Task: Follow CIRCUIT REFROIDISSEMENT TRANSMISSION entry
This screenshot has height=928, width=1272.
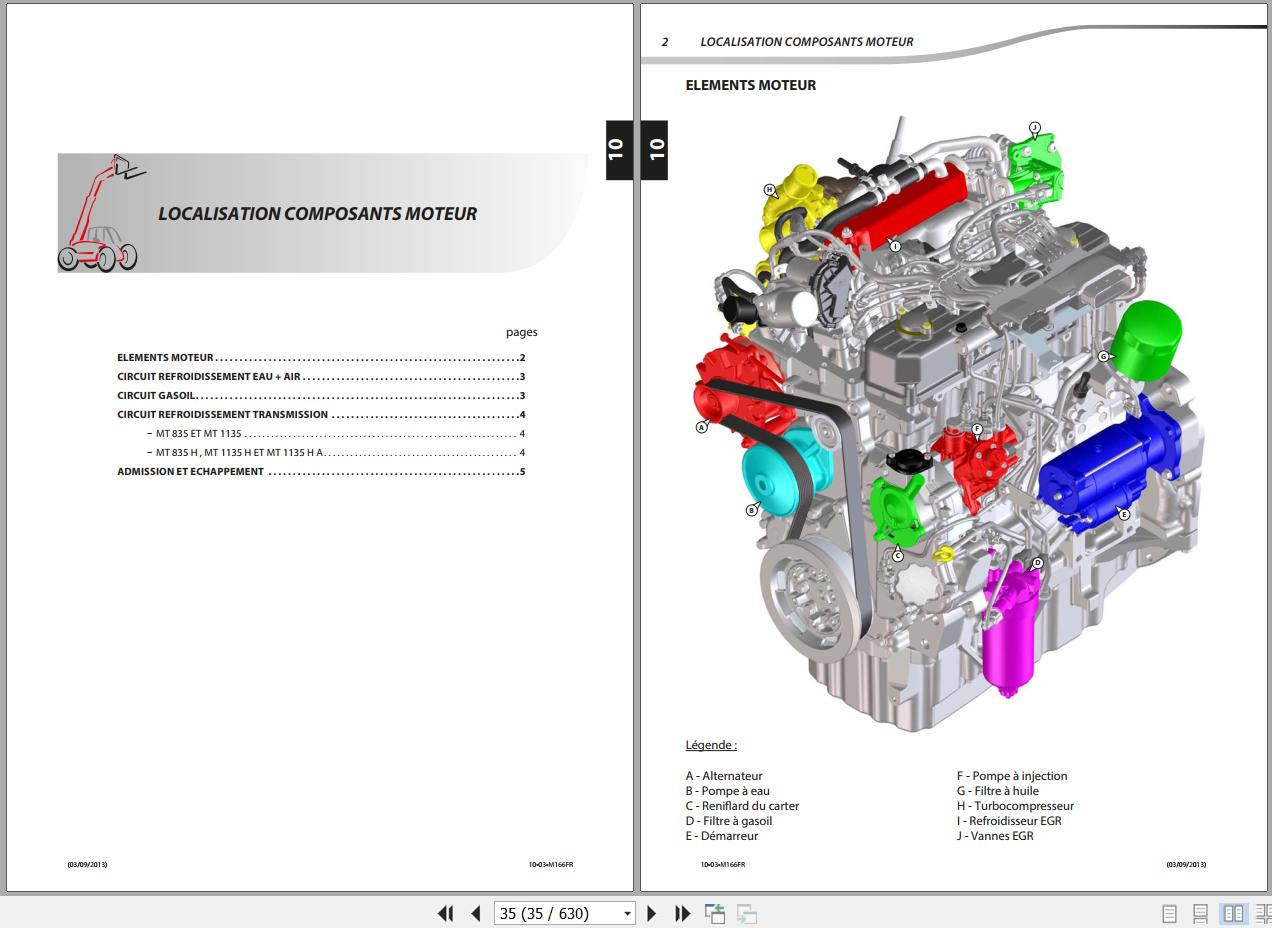Action: pos(222,415)
